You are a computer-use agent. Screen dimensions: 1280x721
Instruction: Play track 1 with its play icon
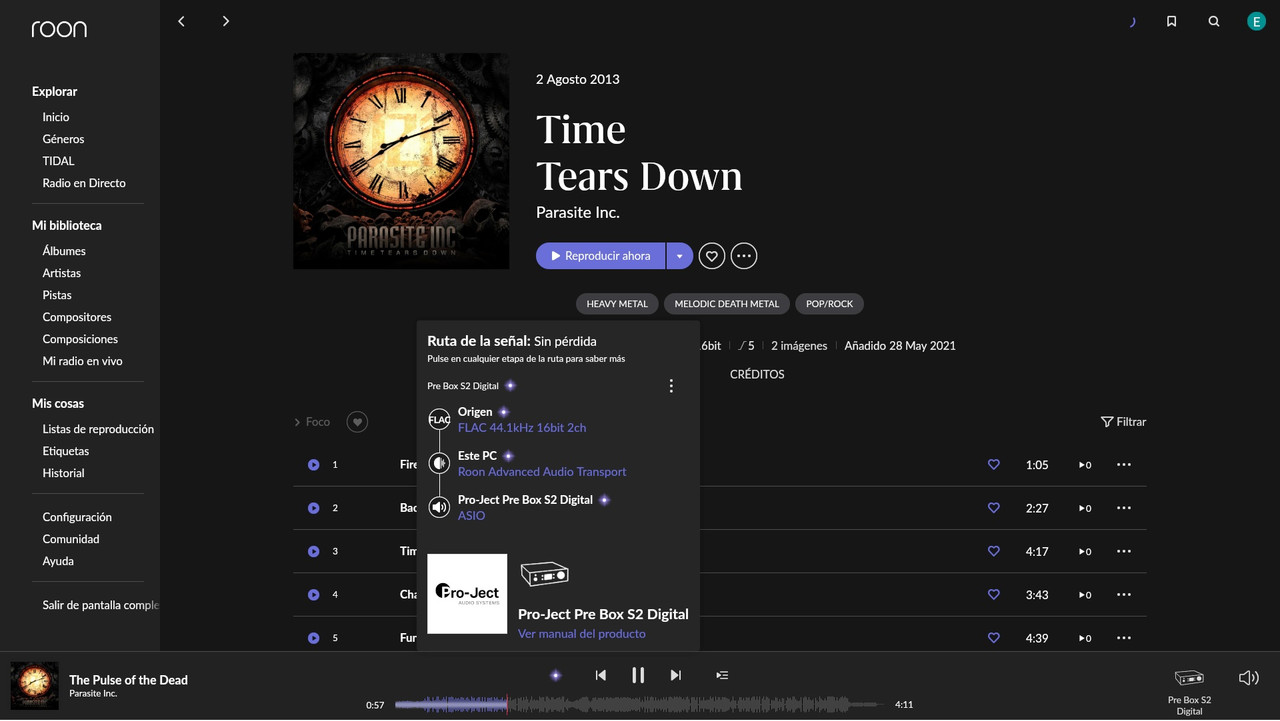tap(313, 465)
